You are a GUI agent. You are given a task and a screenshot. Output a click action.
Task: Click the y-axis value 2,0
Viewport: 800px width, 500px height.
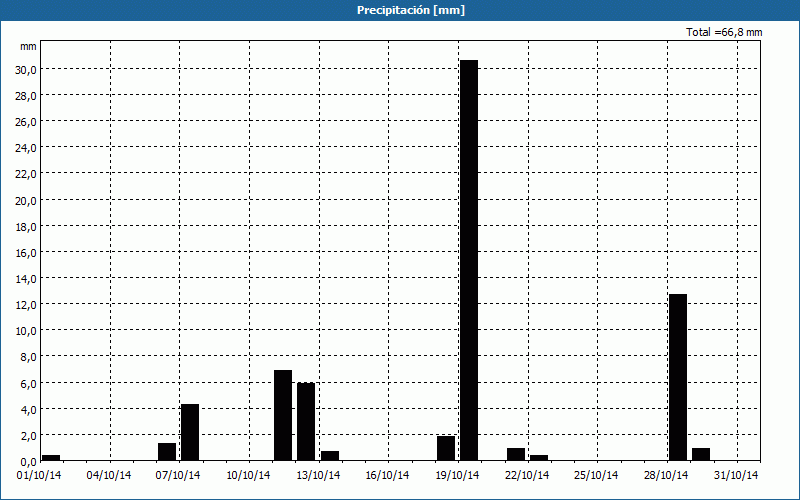pyautogui.click(x=28, y=435)
